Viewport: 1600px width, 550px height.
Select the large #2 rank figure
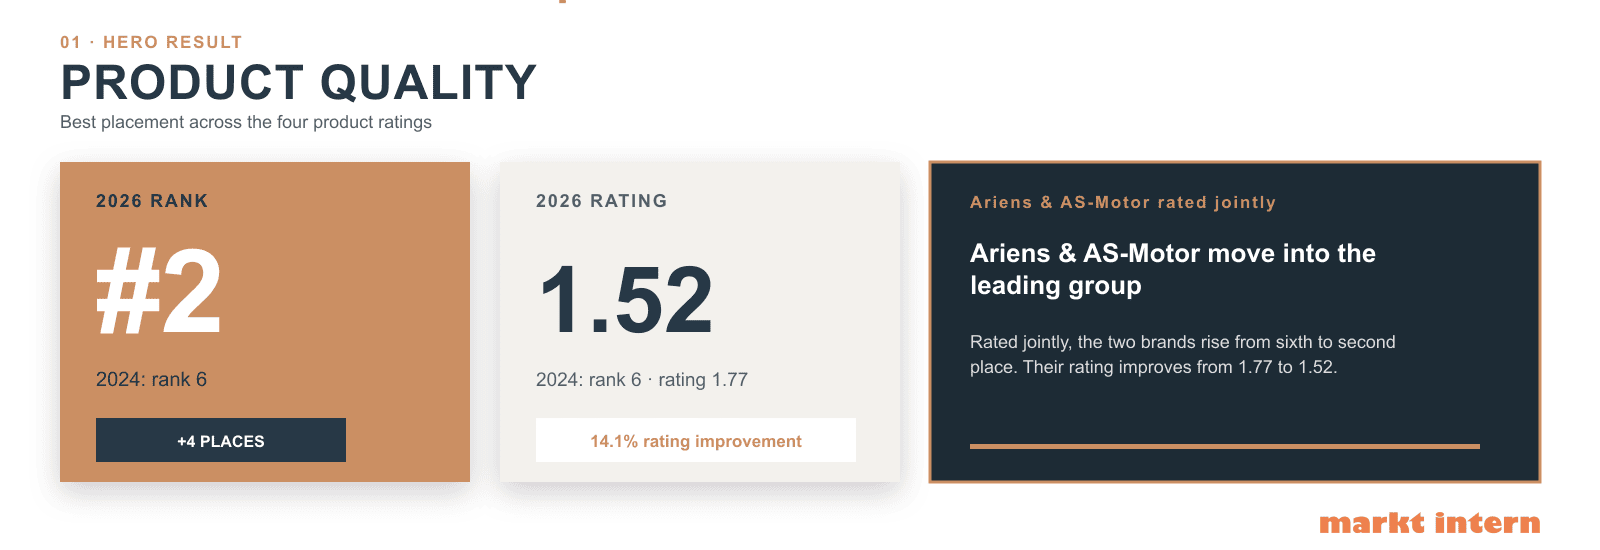(159, 292)
